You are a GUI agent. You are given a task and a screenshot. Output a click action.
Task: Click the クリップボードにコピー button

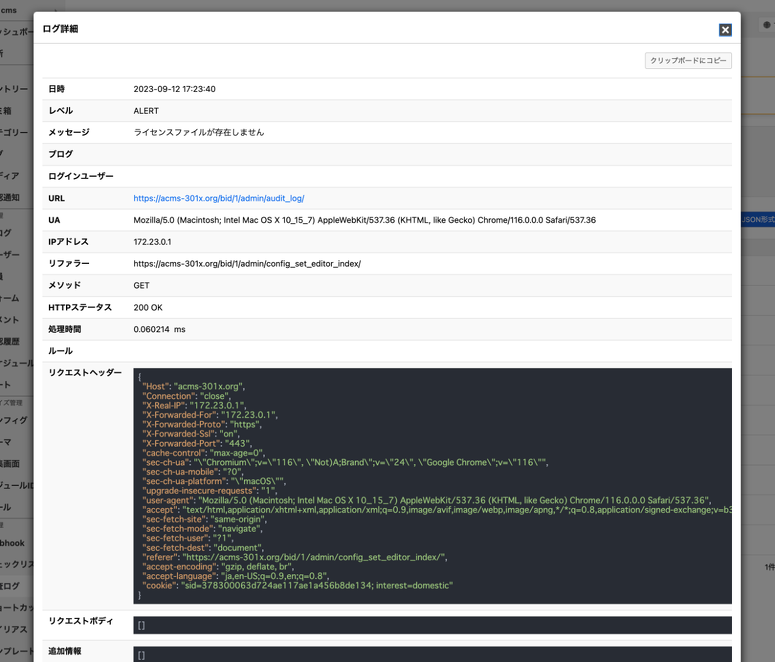688,61
